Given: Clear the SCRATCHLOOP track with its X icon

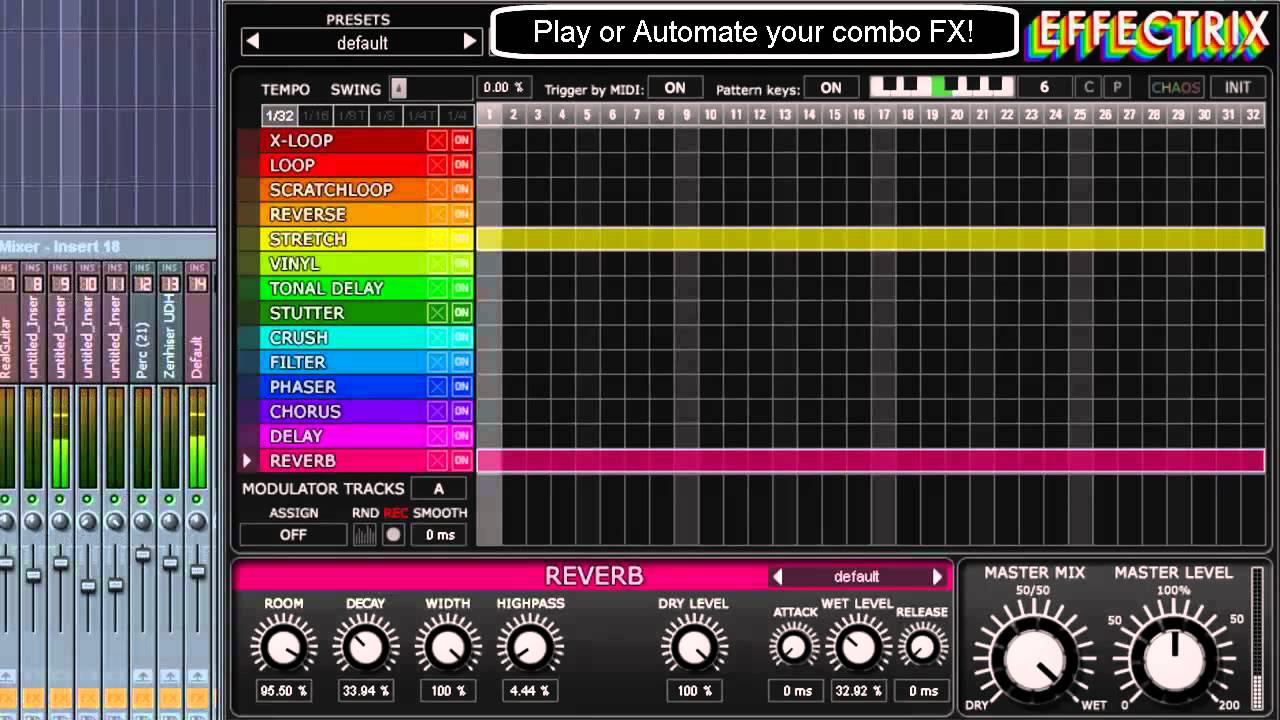Looking at the screenshot, I should [437, 190].
